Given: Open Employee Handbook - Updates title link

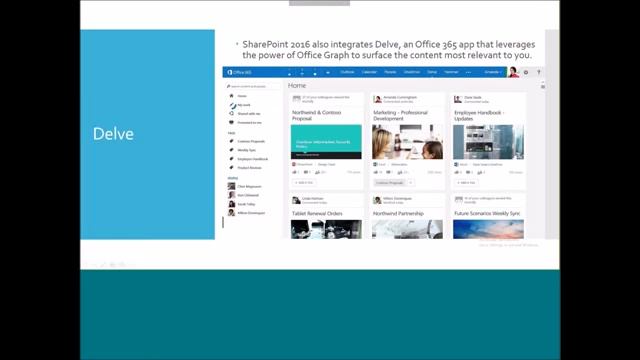Looking at the screenshot, I should click(480, 116).
